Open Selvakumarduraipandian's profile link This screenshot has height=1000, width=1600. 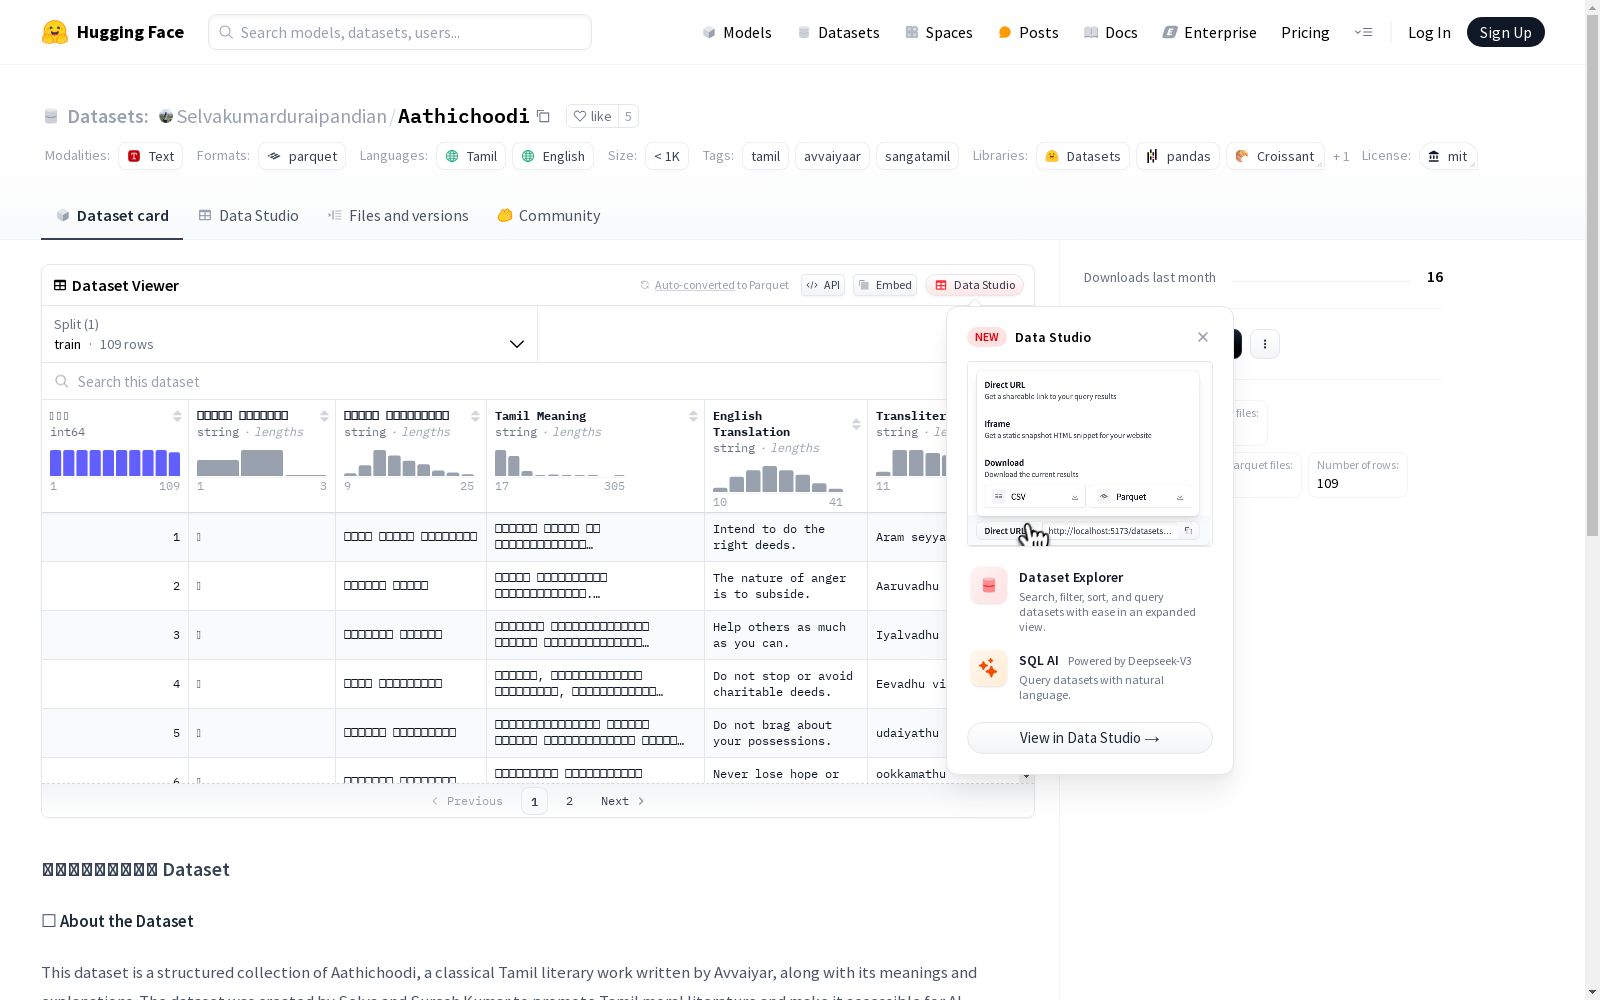point(281,116)
